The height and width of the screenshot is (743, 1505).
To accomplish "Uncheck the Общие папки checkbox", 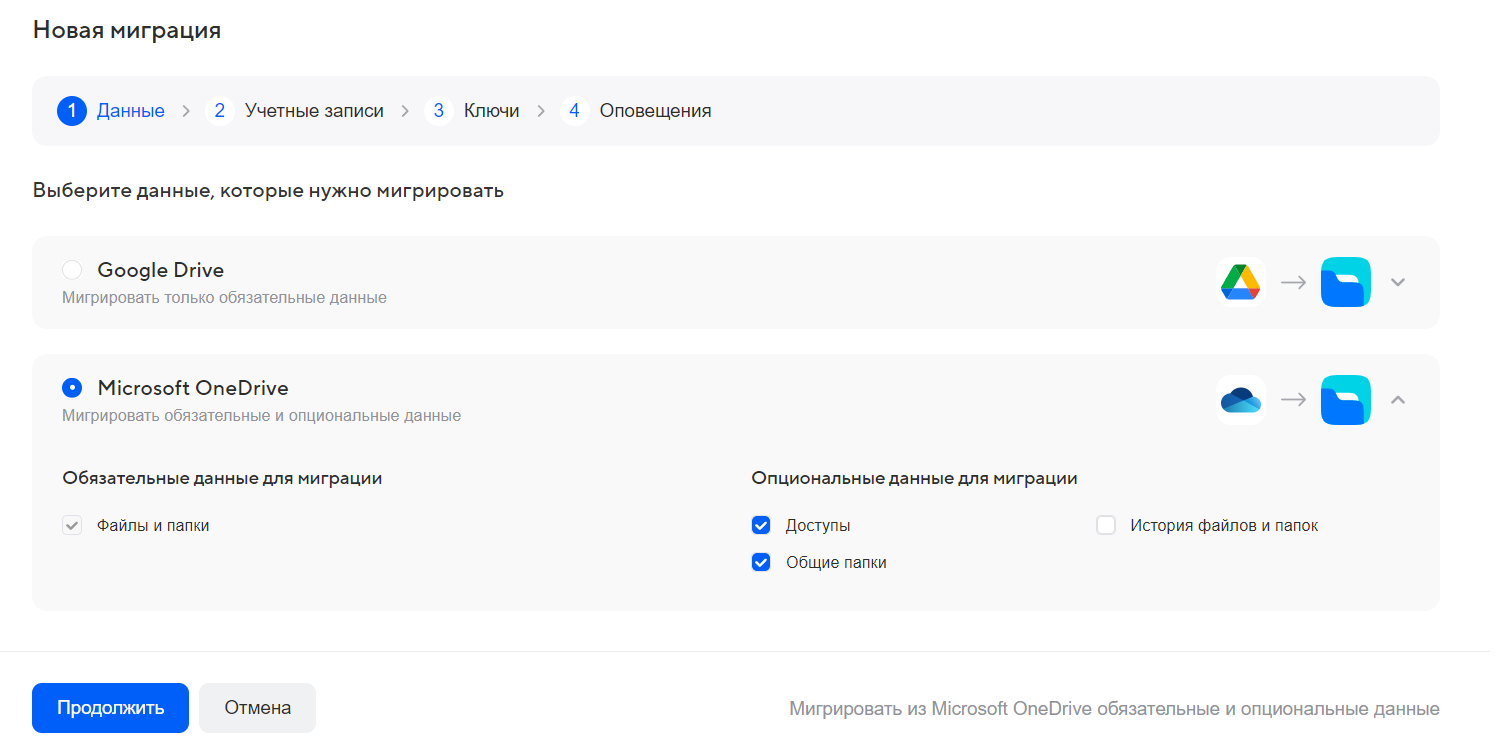I will pyautogui.click(x=761, y=561).
